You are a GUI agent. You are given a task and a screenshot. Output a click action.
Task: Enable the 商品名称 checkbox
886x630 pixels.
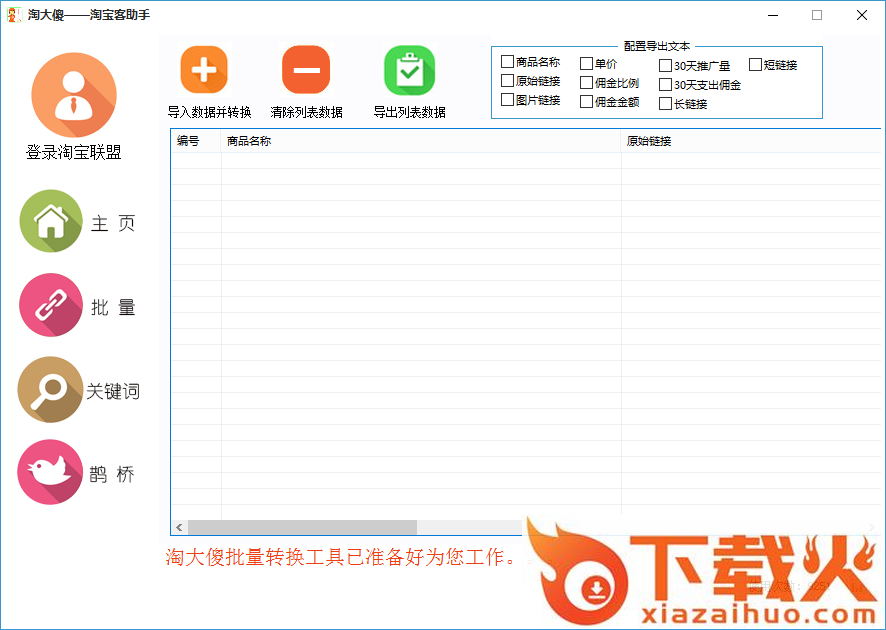tap(508, 62)
